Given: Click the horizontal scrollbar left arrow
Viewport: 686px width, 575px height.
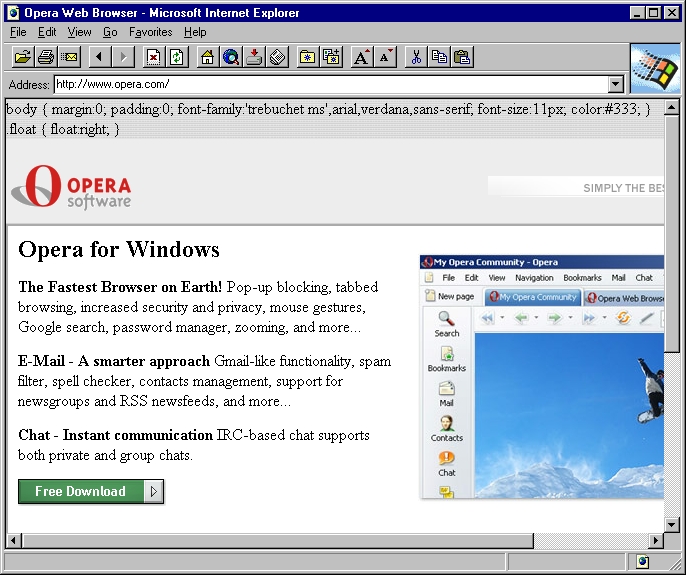Looking at the screenshot, I should pyautogui.click(x=14, y=540).
